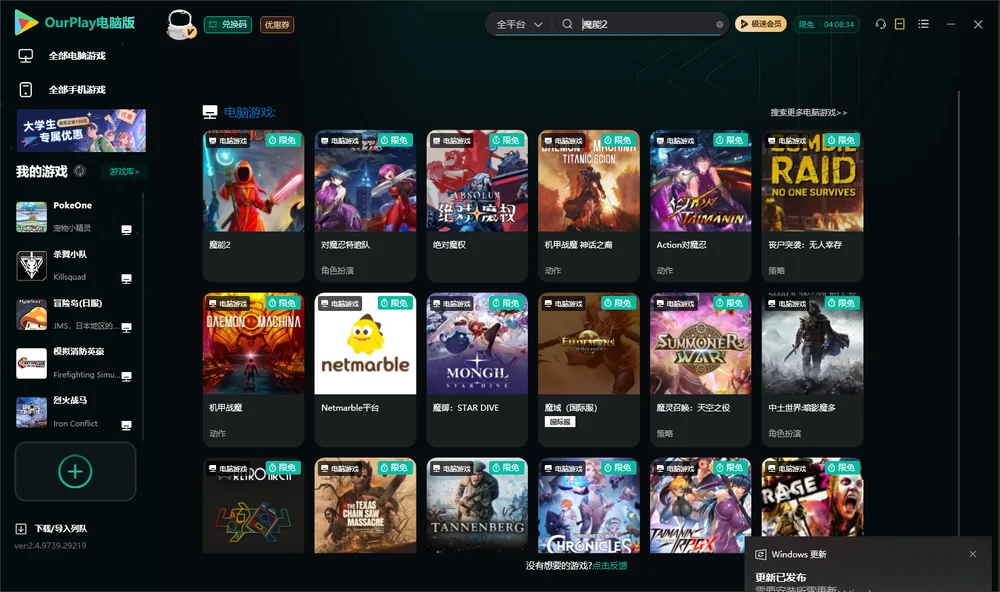Image resolution: width=1000 pixels, height=592 pixels.
Task: Click the 优惠券 button
Action: click(277, 24)
